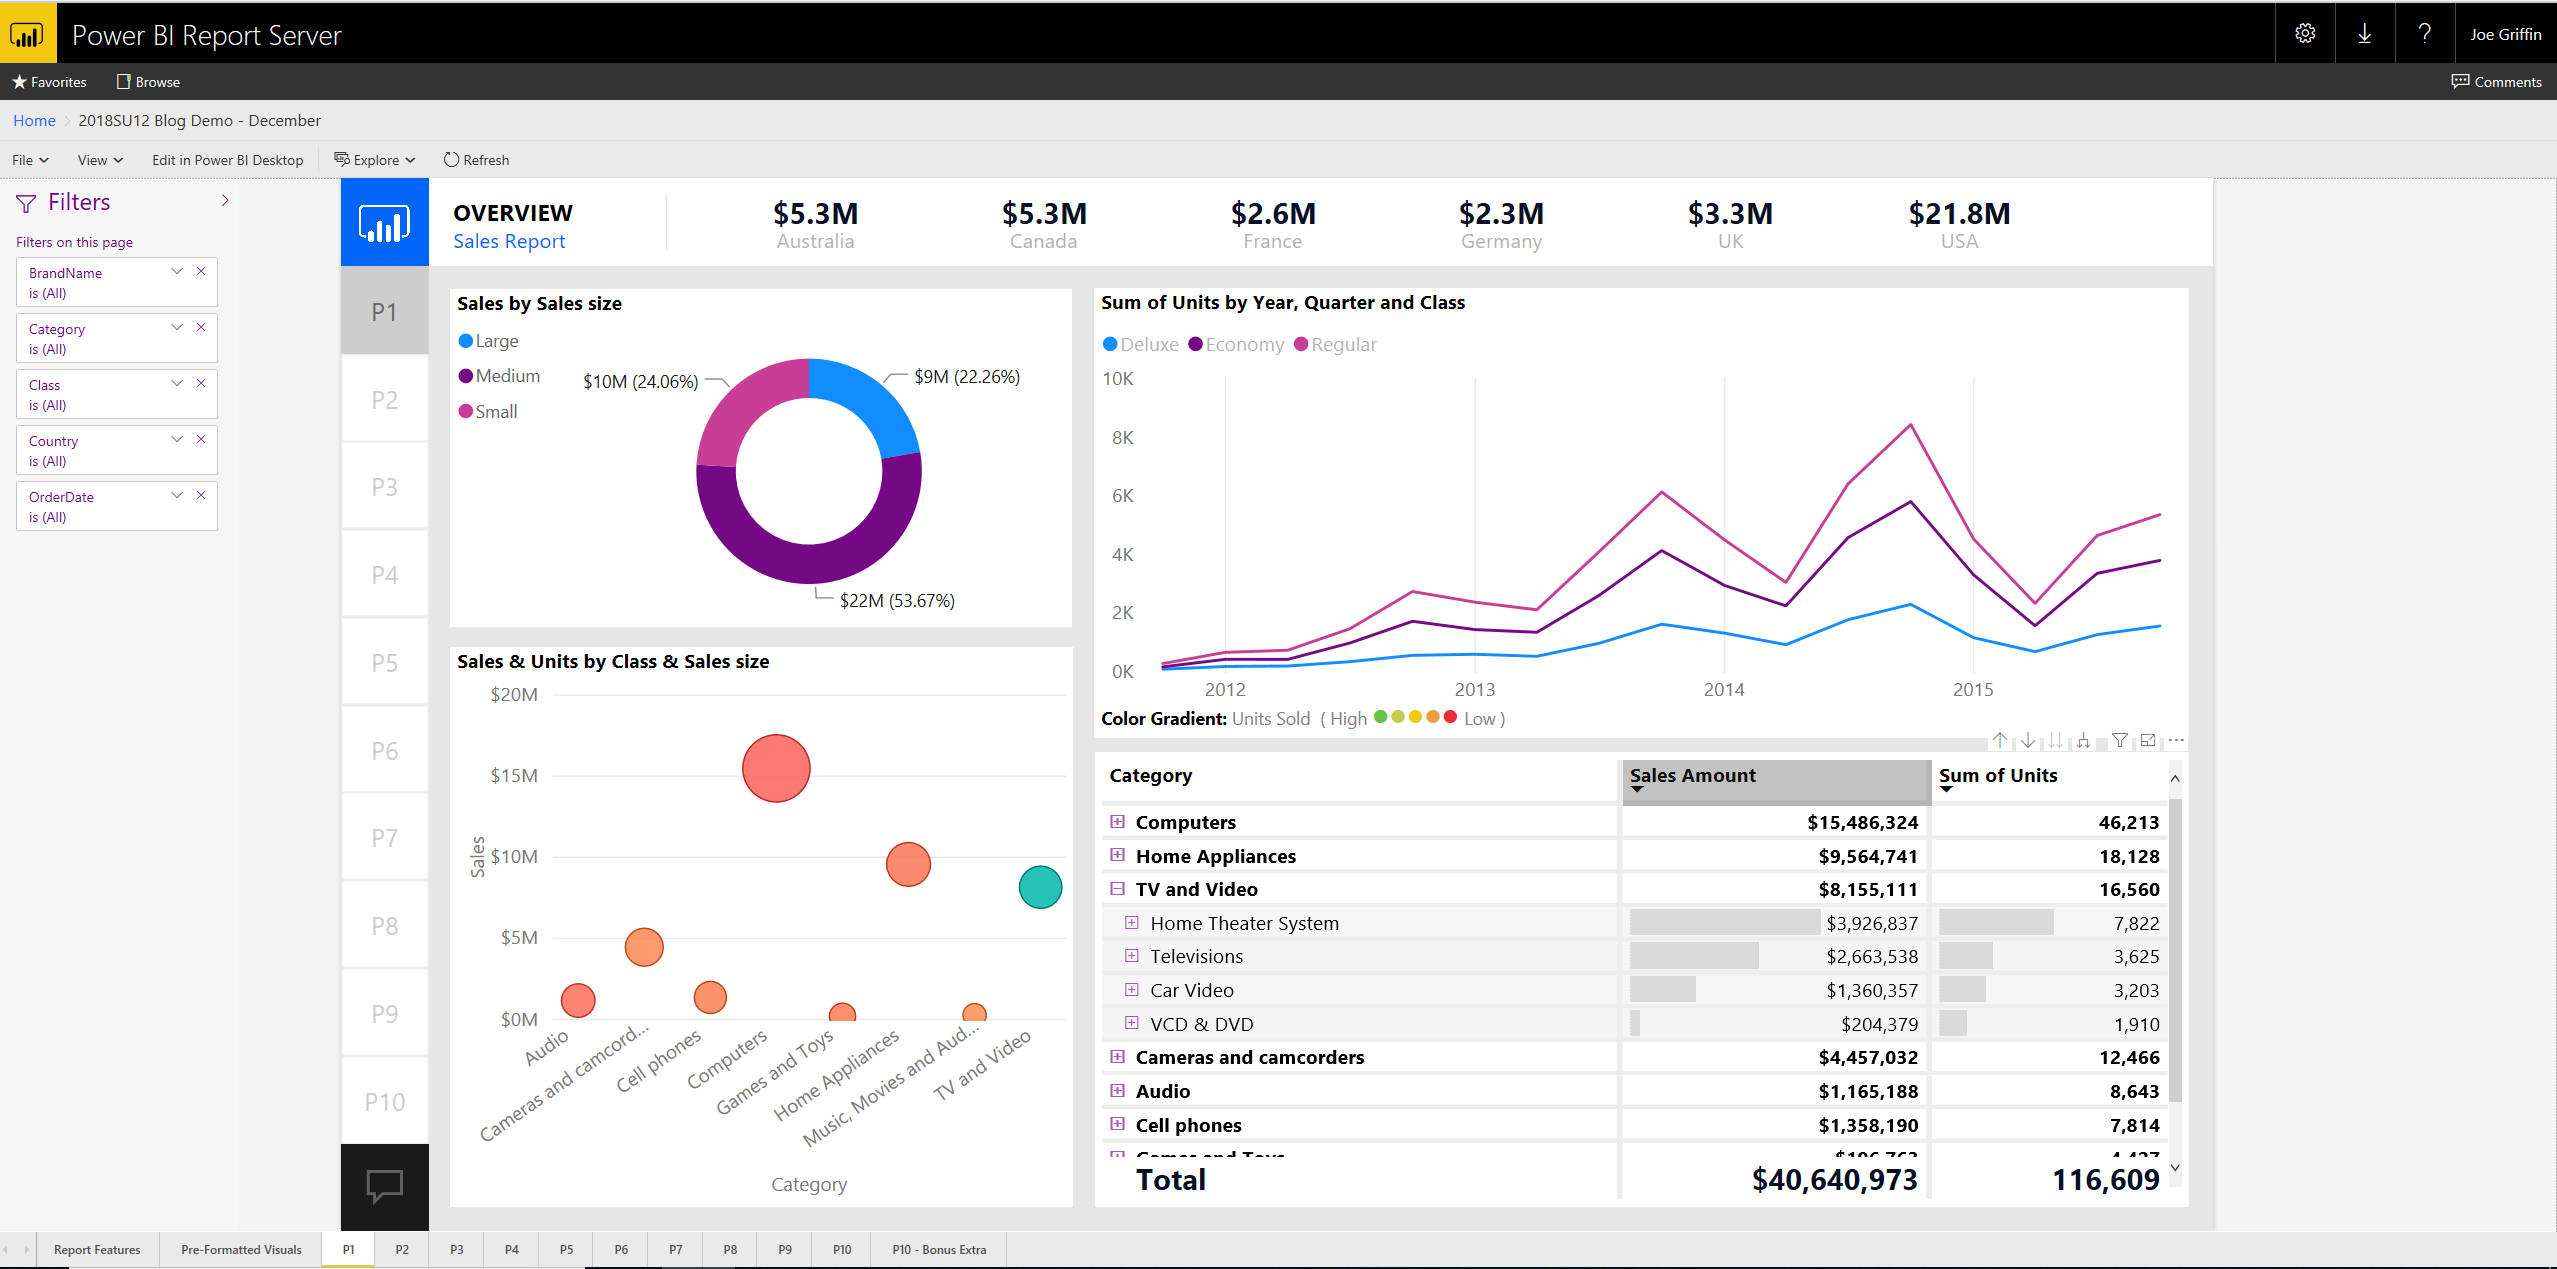Open the P2 bottom page tab

[402, 1250]
